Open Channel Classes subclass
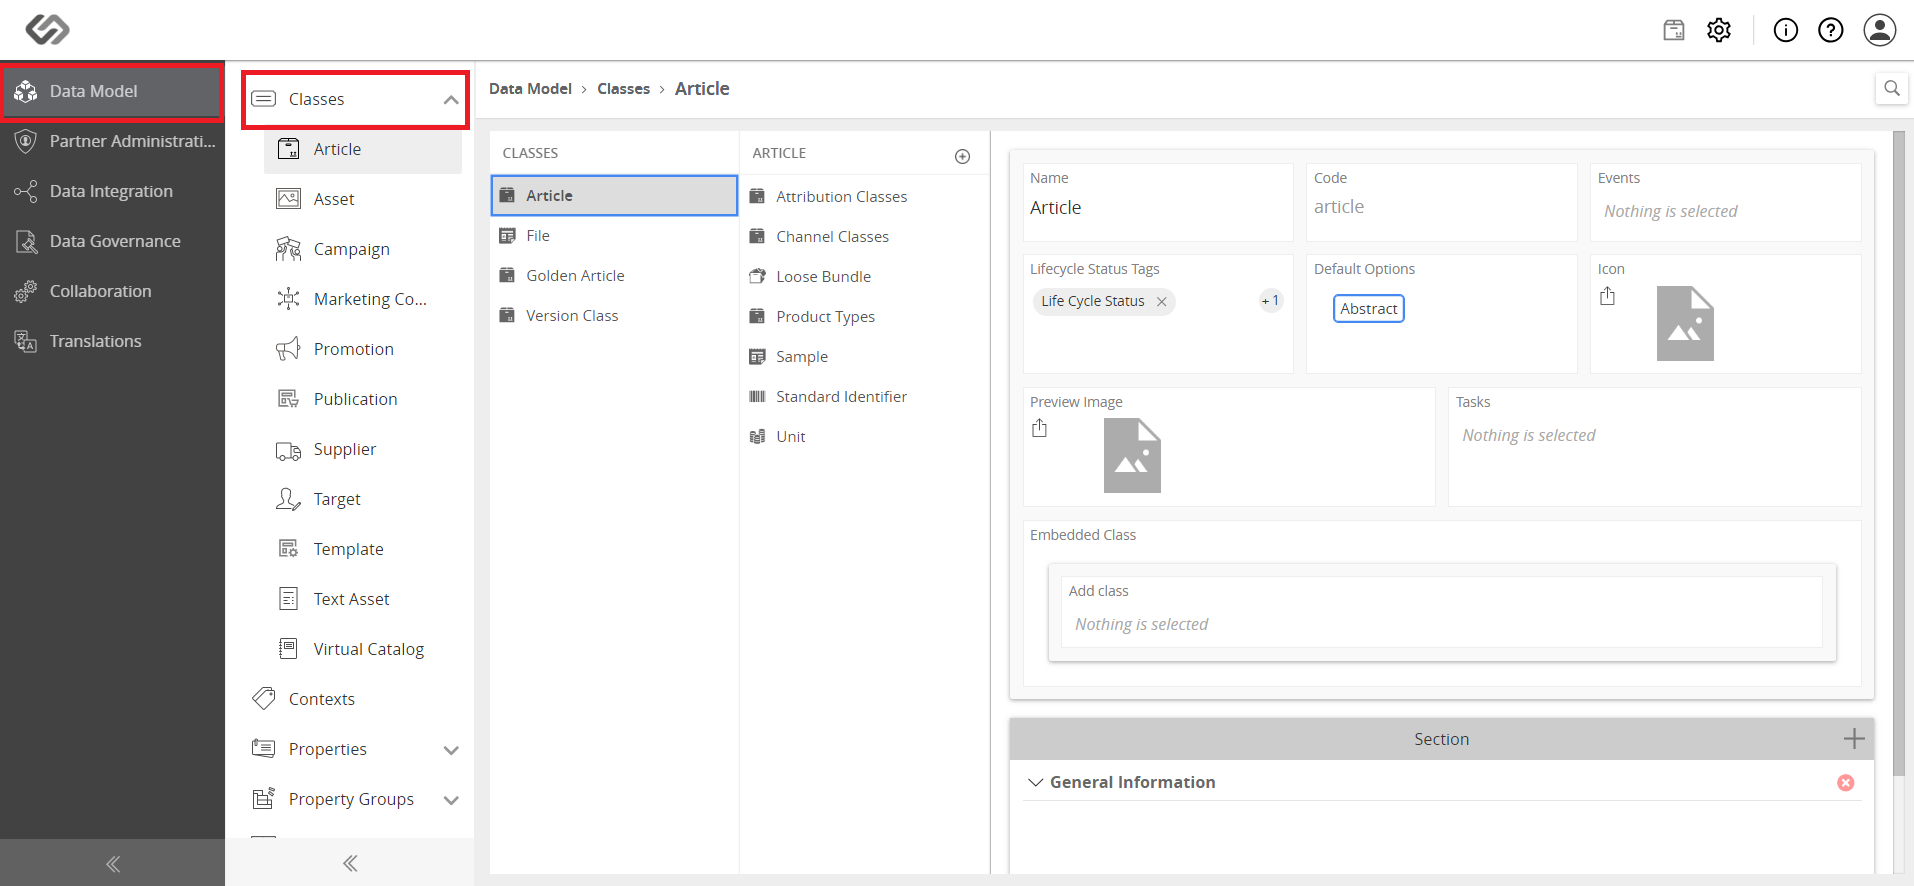Screen dimensions: 1914x886 click(864, 237)
